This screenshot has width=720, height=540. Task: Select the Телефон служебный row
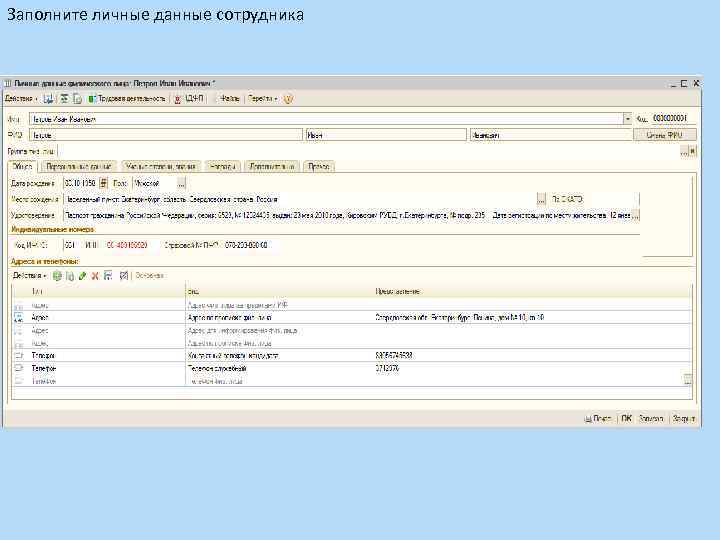352,368
